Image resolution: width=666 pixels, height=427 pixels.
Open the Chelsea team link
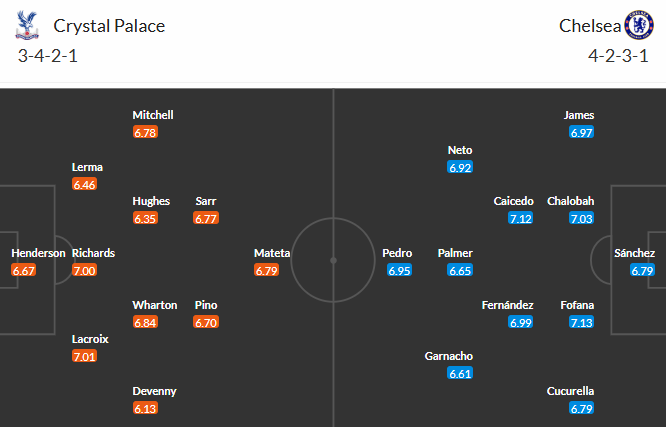(x=587, y=26)
